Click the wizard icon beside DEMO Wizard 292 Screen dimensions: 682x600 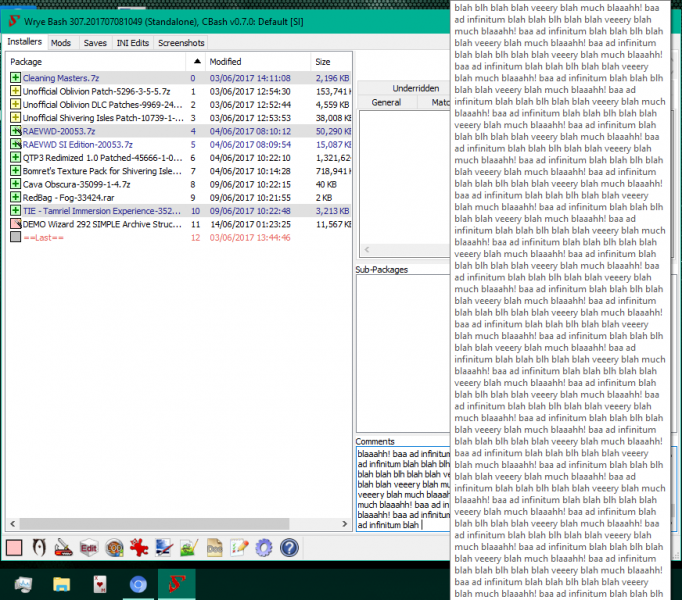pyautogui.click(x=16, y=224)
